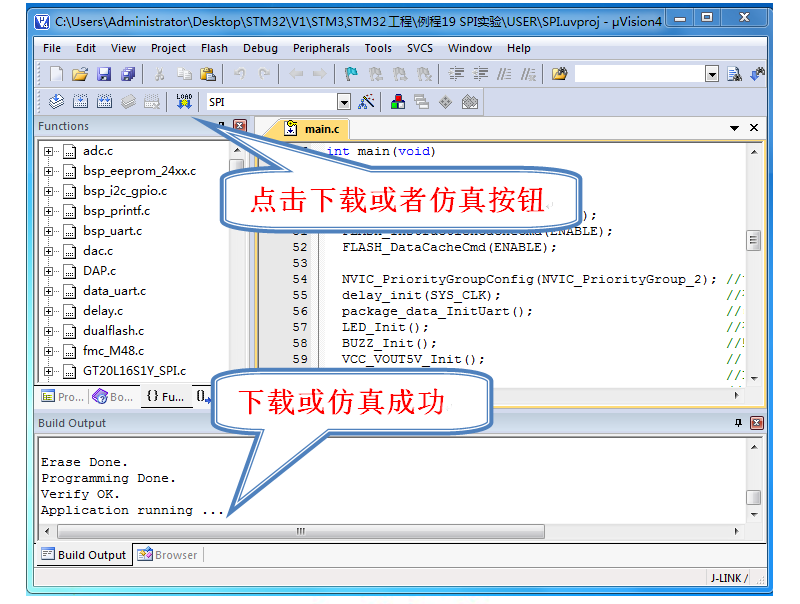Viewport: 800px width, 604px height.
Task: Pin the Build Output panel
Action: 738,422
